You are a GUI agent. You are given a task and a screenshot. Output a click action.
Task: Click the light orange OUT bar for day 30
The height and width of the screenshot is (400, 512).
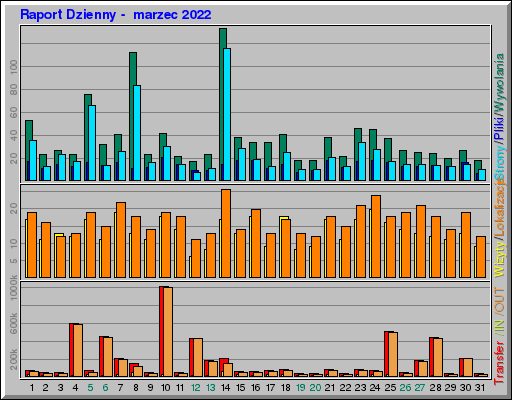[x=468, y=368]
